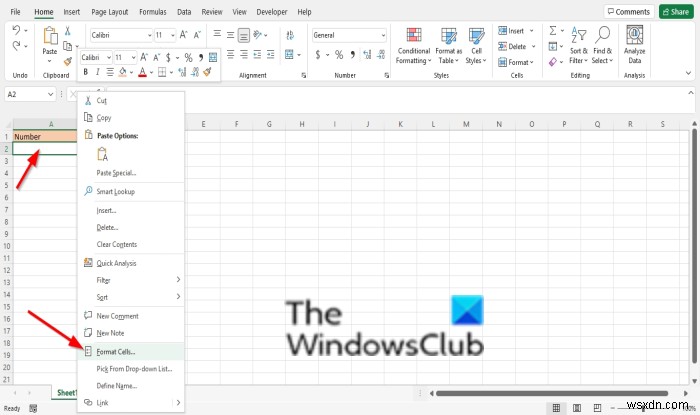
Task: Click mini toolbar Format Painter brush
Action: (x=207, y=72)
